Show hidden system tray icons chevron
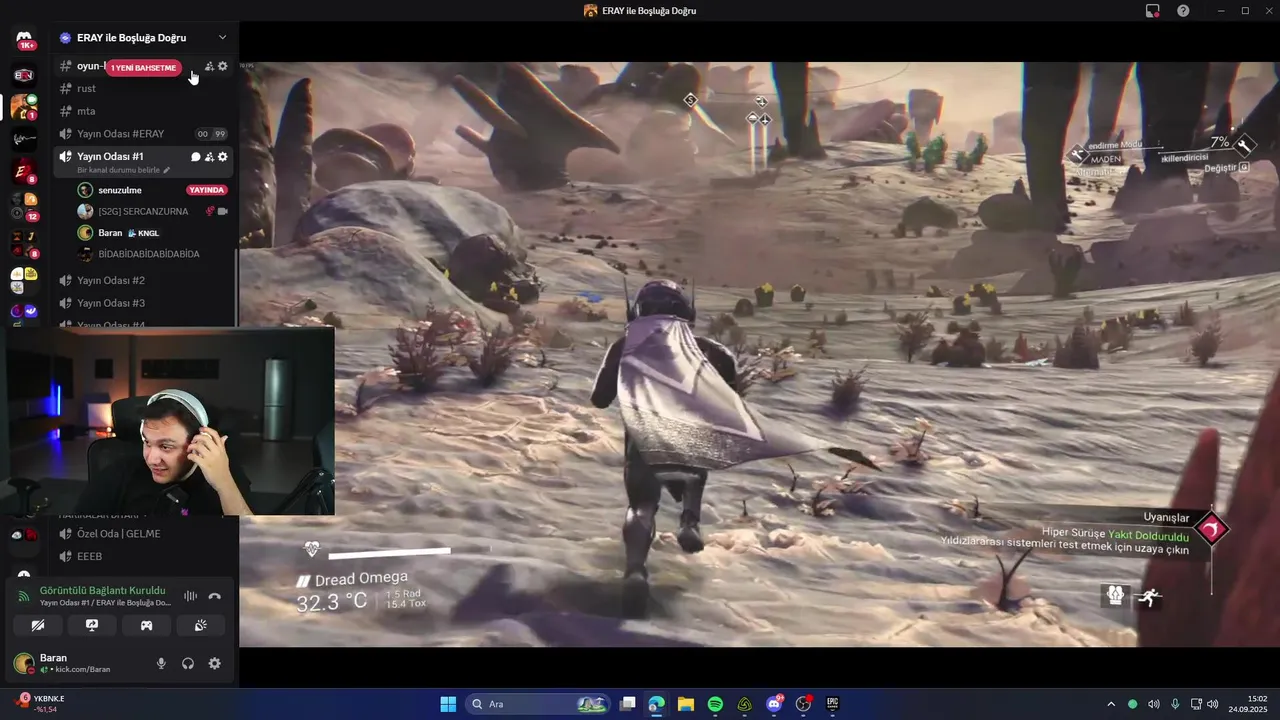 (x=1110, y=704)
